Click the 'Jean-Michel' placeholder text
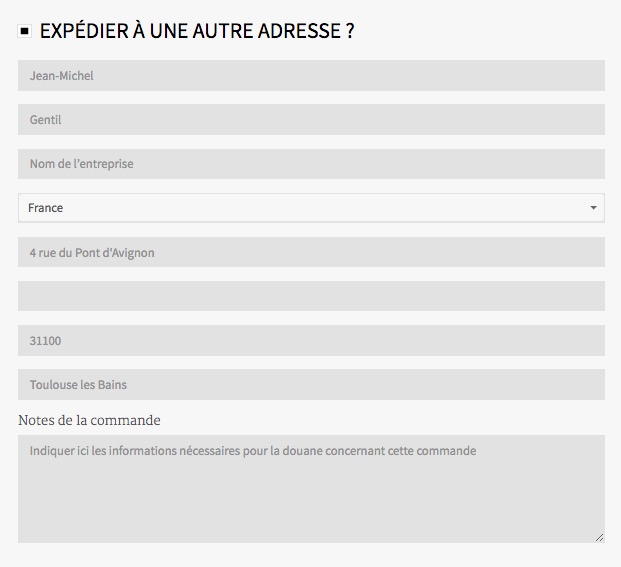Image resolution: width=621 pixels, height=567 pixels. click(61, 76)
